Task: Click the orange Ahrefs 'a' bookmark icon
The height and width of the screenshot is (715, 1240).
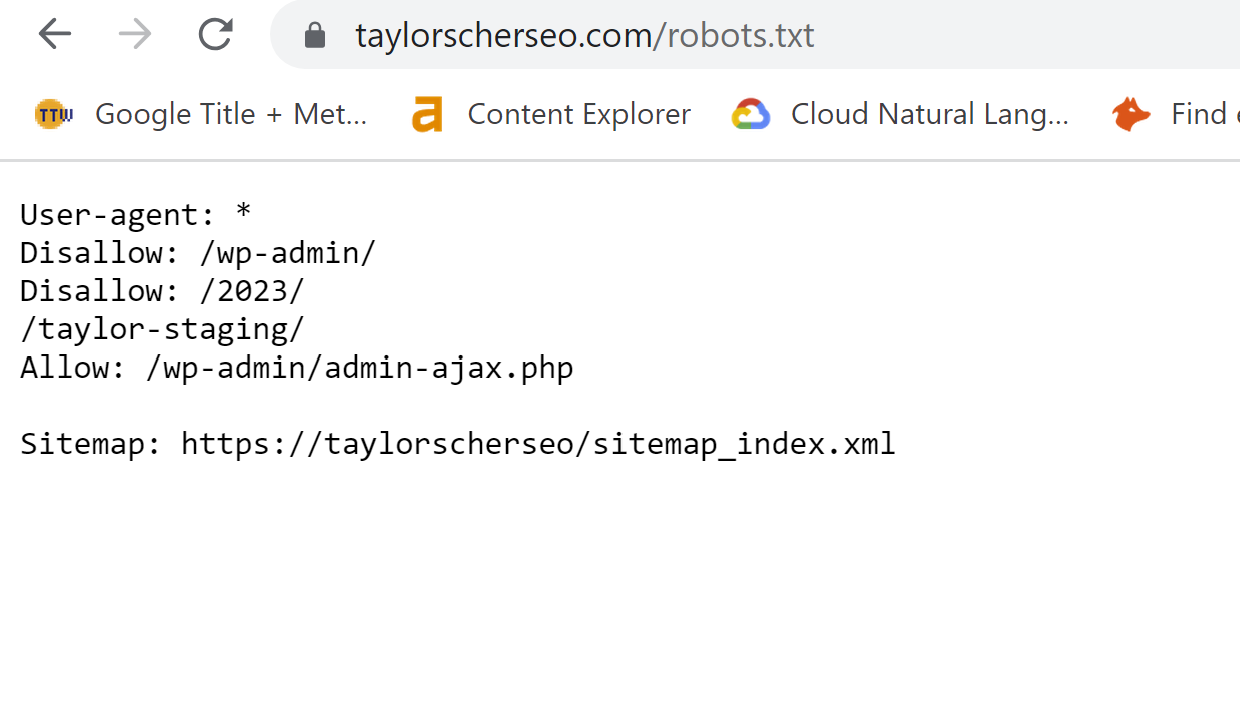Action: pyautogui.click(x=427, y=114)
